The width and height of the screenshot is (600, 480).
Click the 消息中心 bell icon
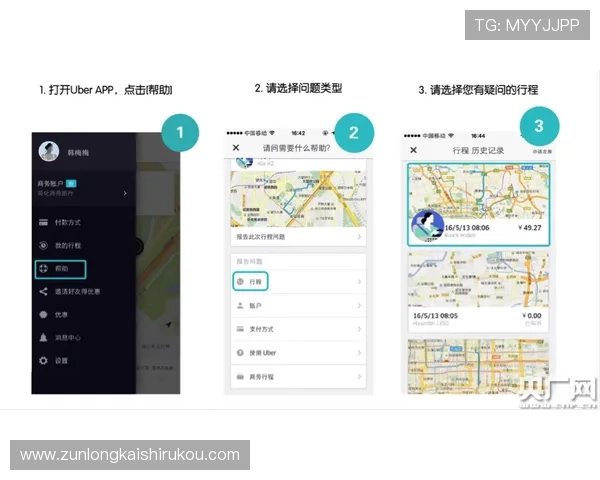click(x=43, y=338)
